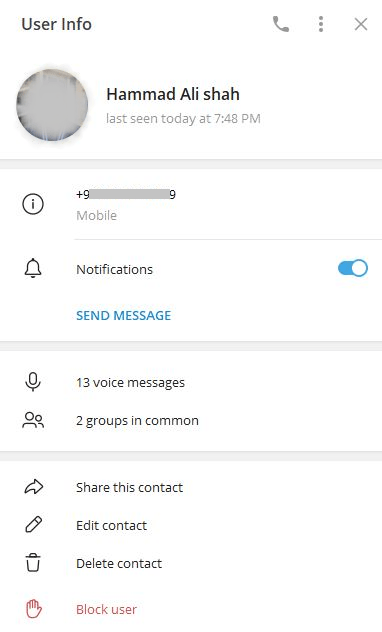Toggle the Notifications switch off
This screenshot has width=382, height=632.
(353, 268)
